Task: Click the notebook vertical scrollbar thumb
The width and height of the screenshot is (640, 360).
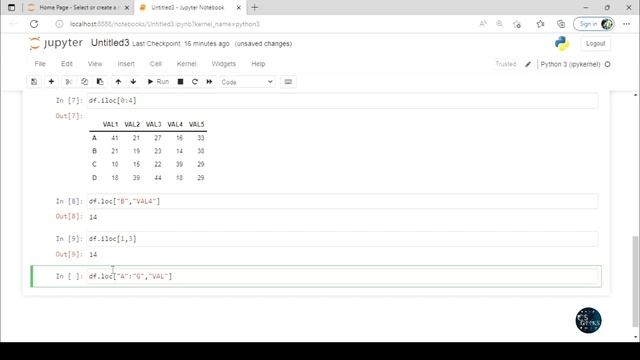Action: point(636,281)
